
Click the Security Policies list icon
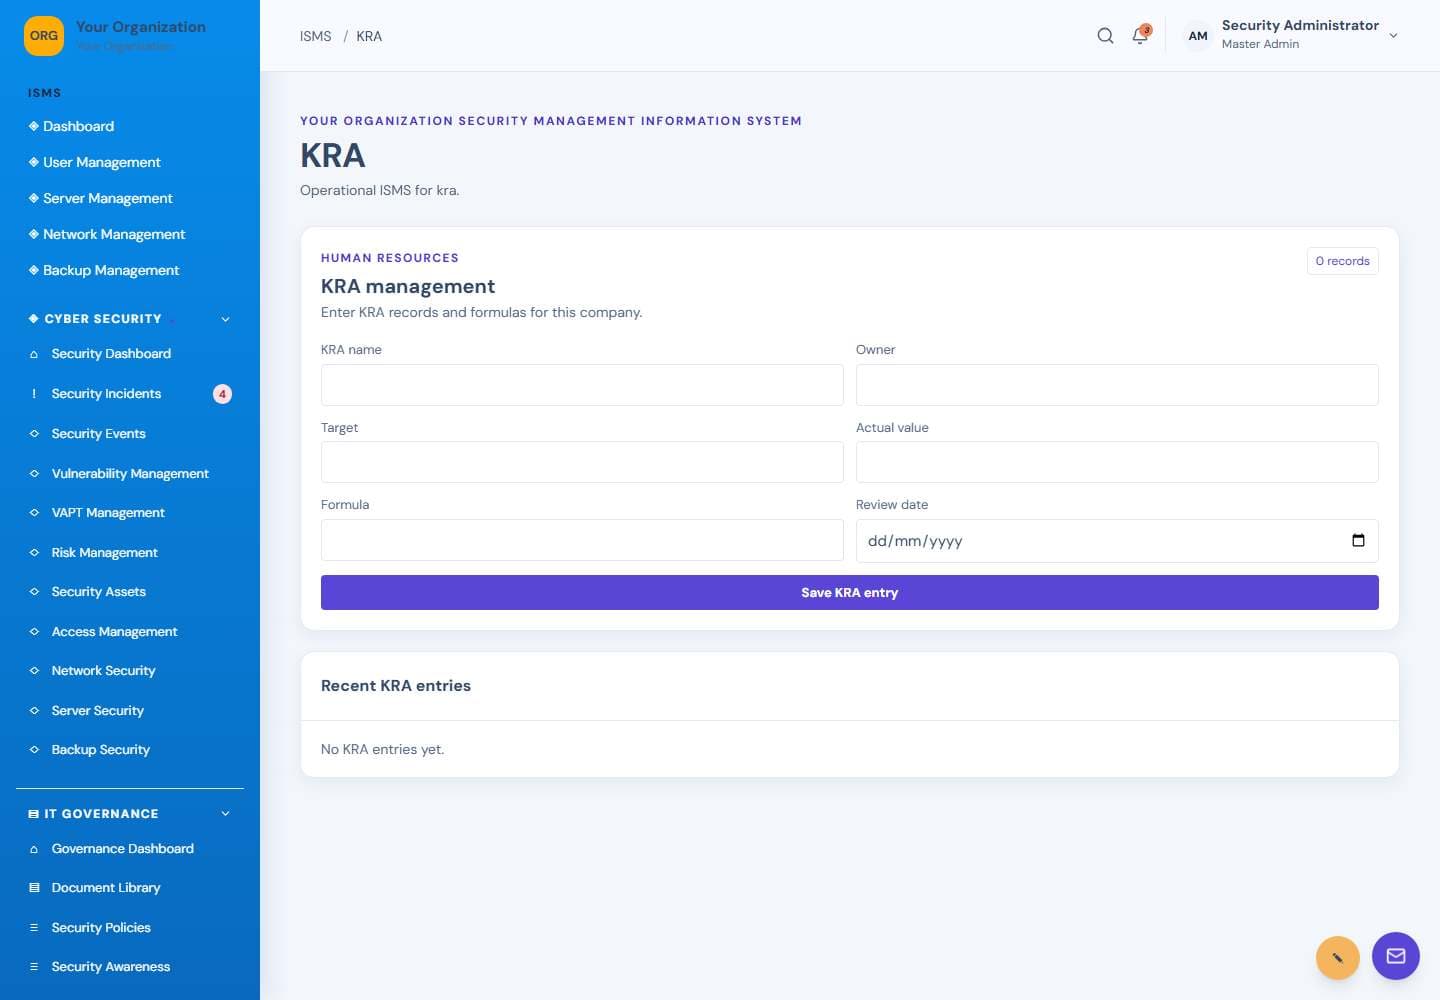pyautogui.click(x=34, y=928)
